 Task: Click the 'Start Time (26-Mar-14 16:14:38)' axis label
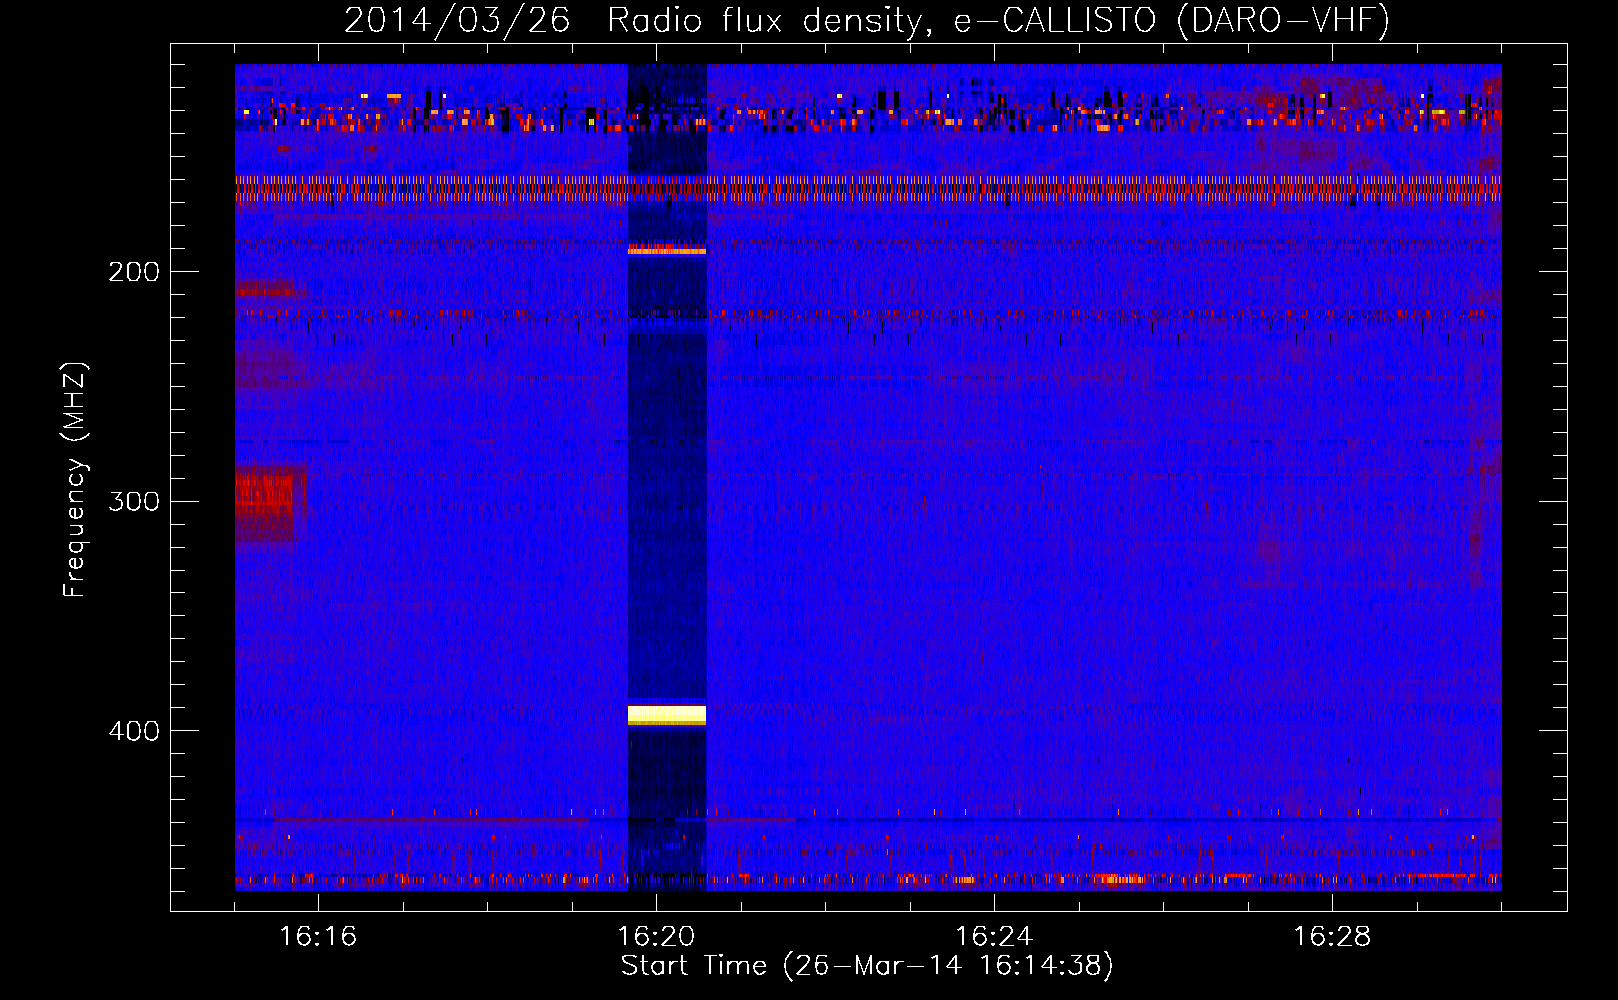867,966
